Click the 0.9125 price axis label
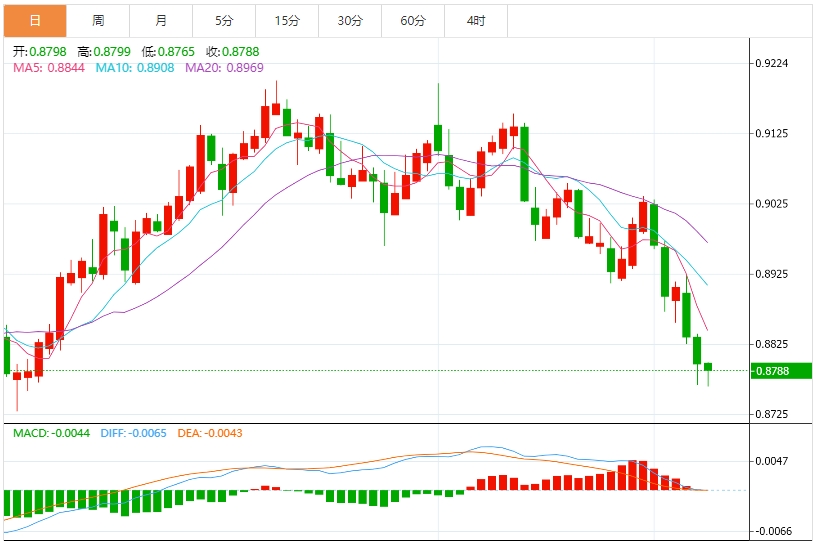This screenshot has height=541, width=820. coord(772,133)
